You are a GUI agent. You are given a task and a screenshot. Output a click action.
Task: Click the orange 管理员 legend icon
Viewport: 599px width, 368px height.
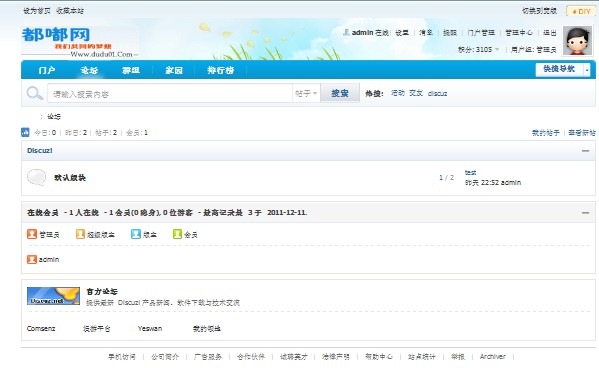(x=32, y=234)
